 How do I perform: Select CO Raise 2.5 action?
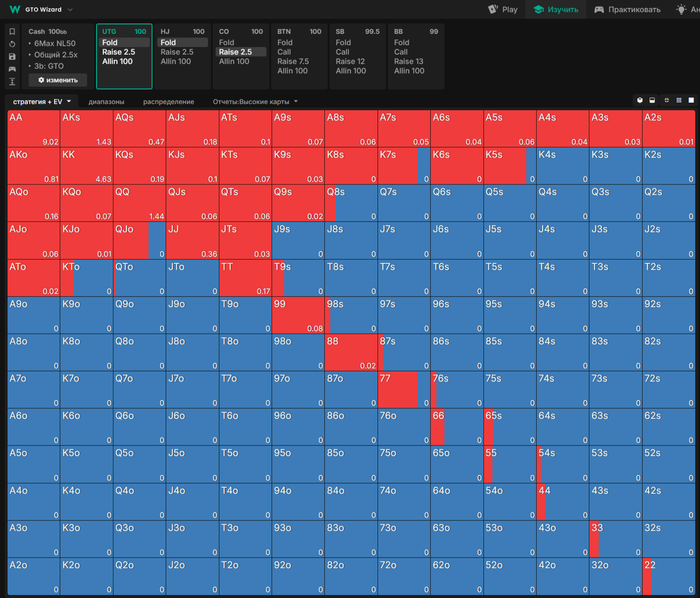coord(241,52)
